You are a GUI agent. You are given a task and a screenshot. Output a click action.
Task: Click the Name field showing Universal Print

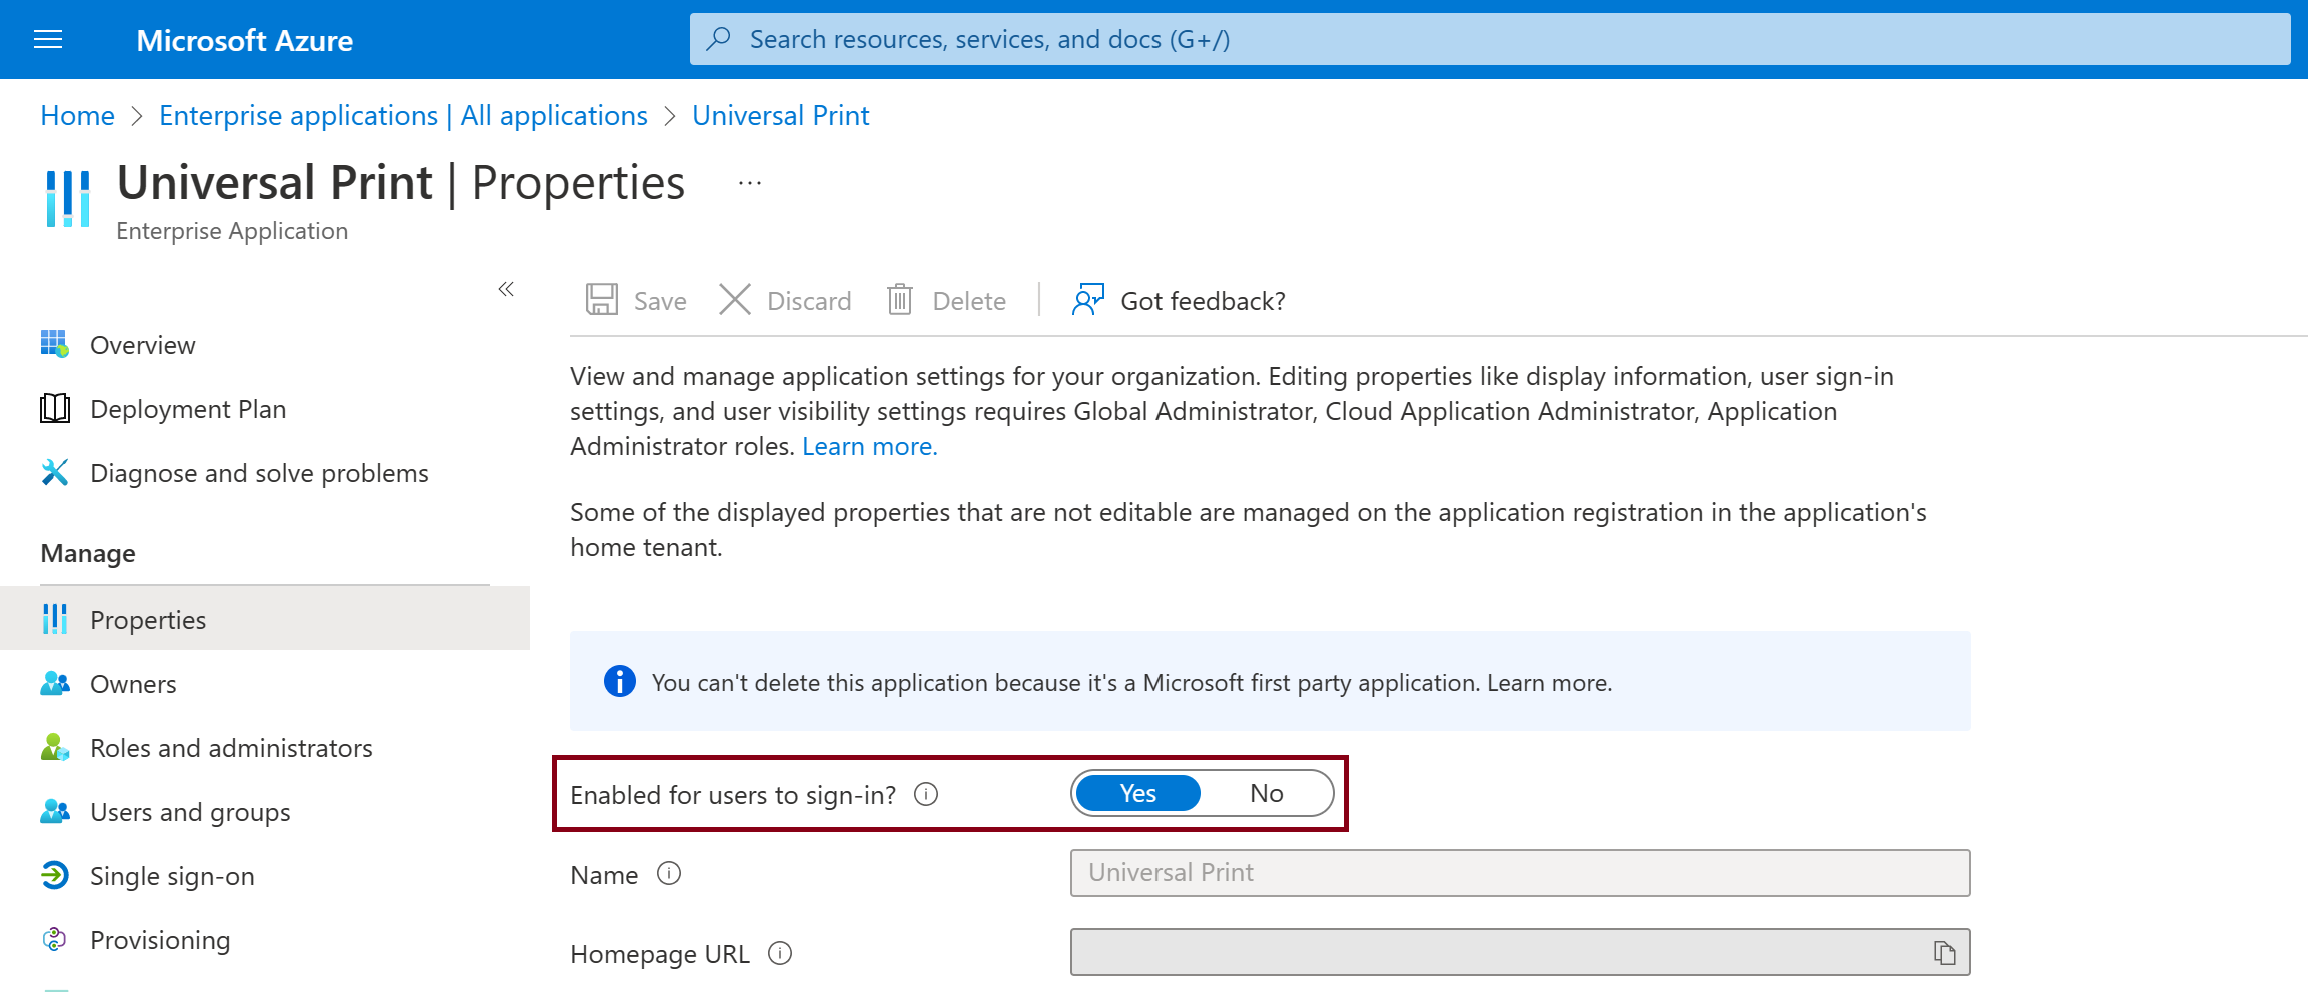[x=1520, y=873]
